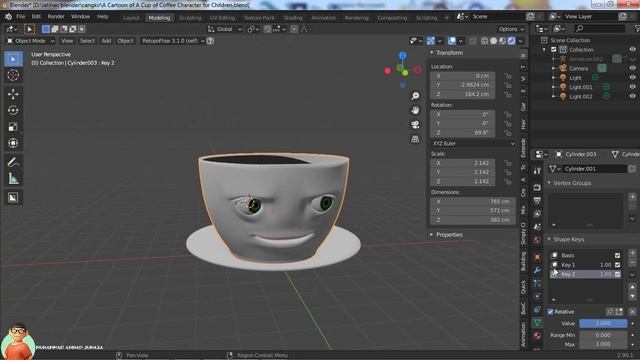Switch to solid viewport shading
The width and height of the screenshot is (640, 360).
493,41
